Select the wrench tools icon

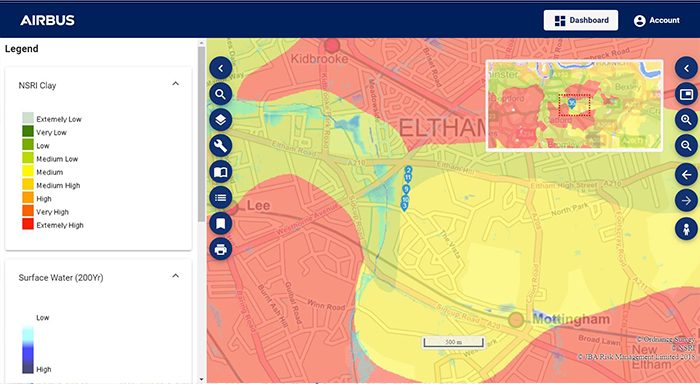[x=221, y=146]
